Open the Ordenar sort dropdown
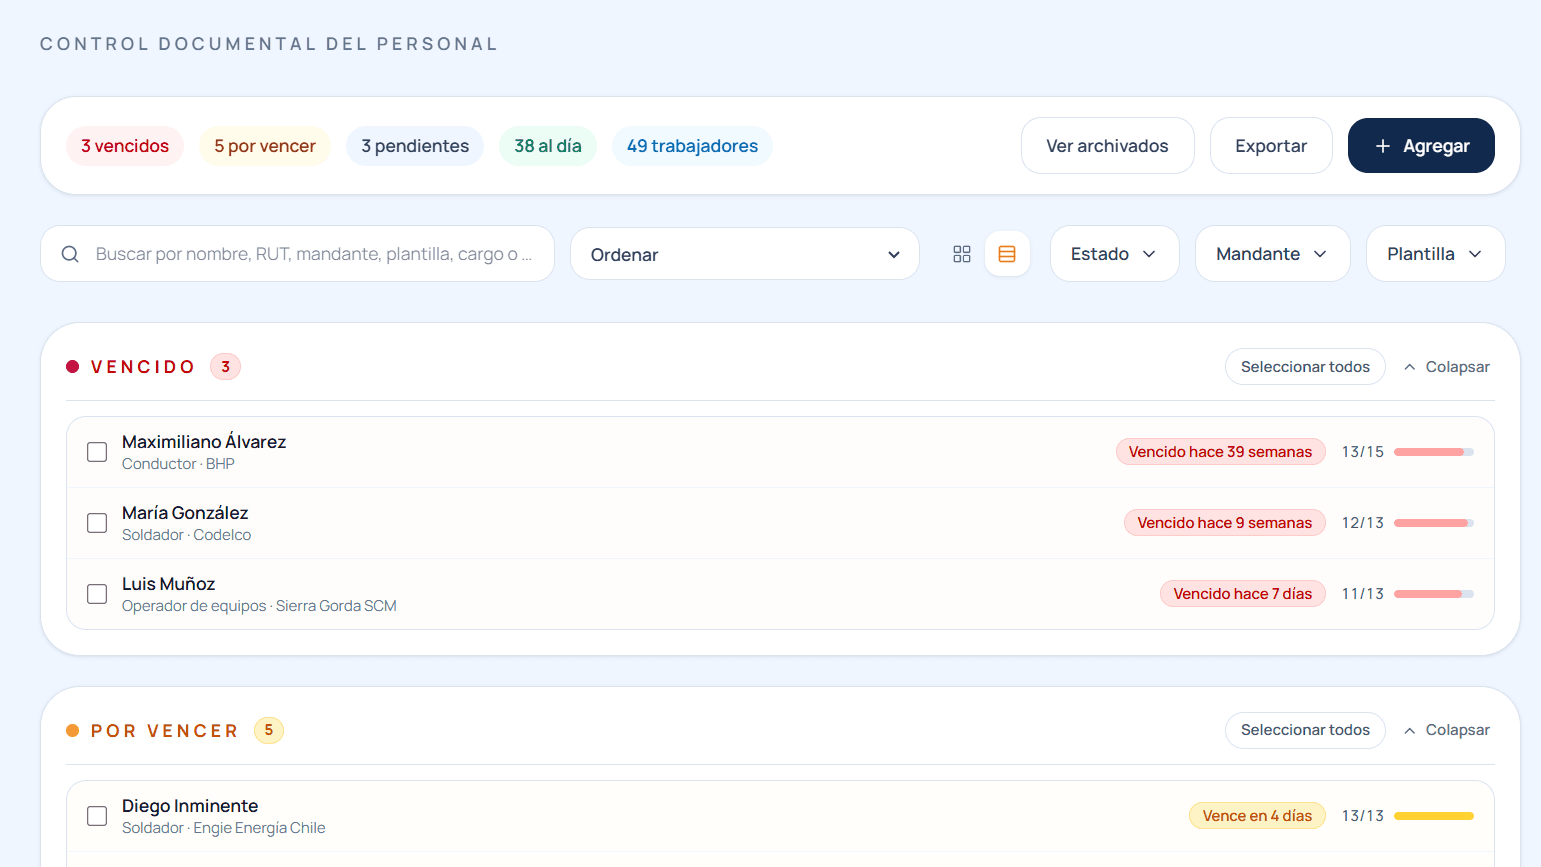This screenshot has height=867, width=1541. click(745, 254)
